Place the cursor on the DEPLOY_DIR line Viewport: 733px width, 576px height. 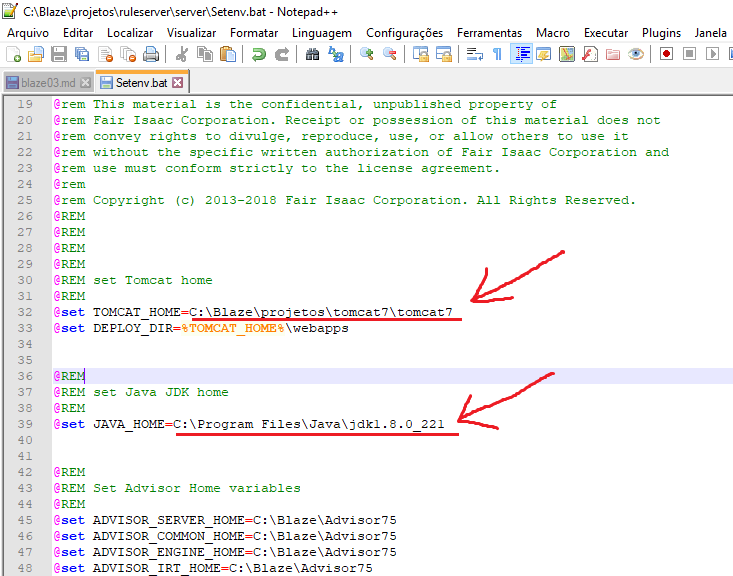pos(201,328)
